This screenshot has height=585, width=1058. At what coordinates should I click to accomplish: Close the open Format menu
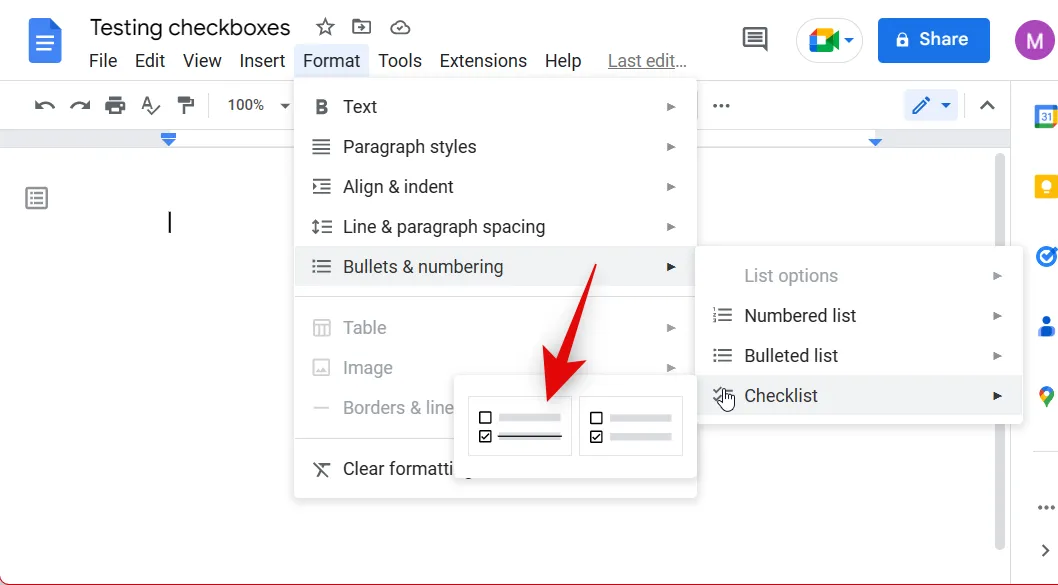[331, 61]
